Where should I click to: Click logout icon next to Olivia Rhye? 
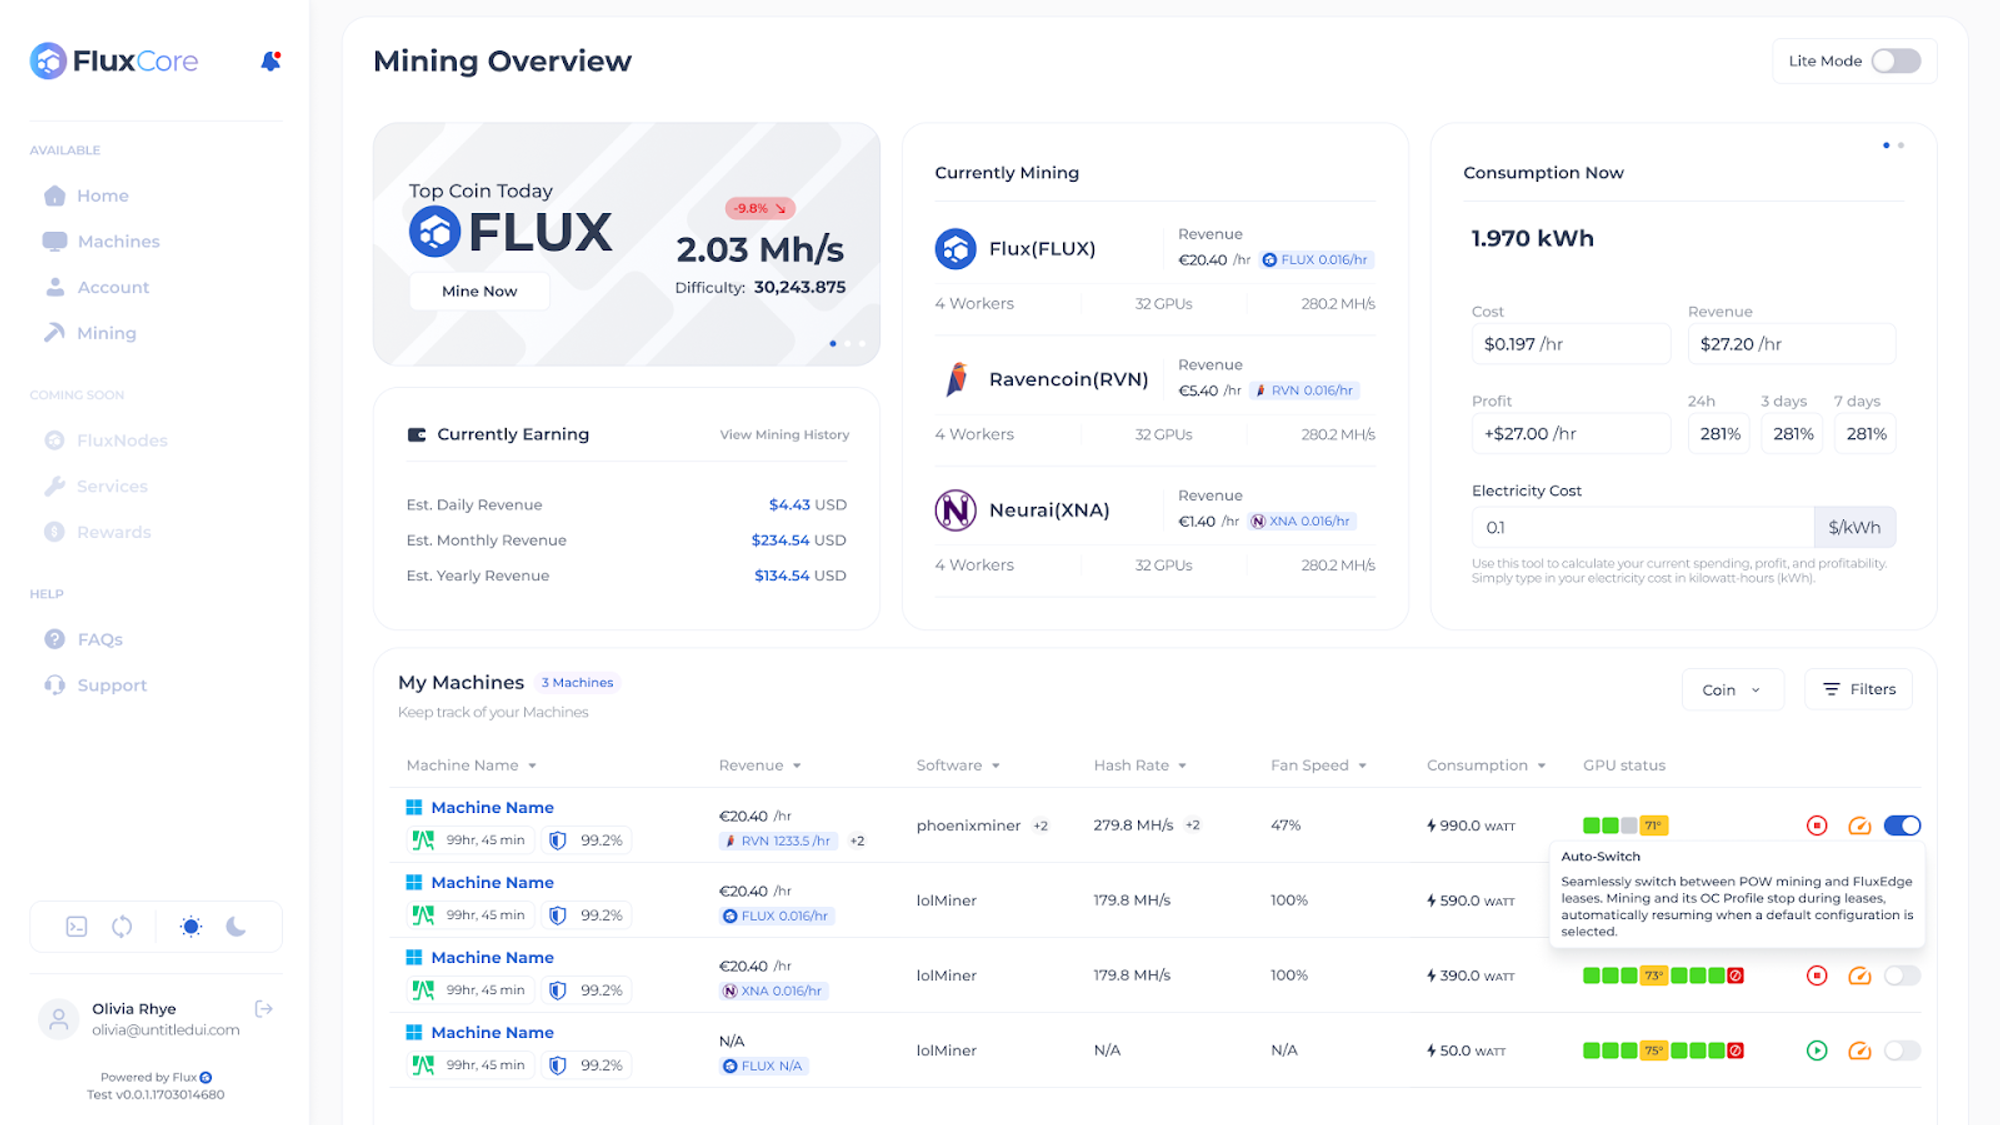[264, 1008]
